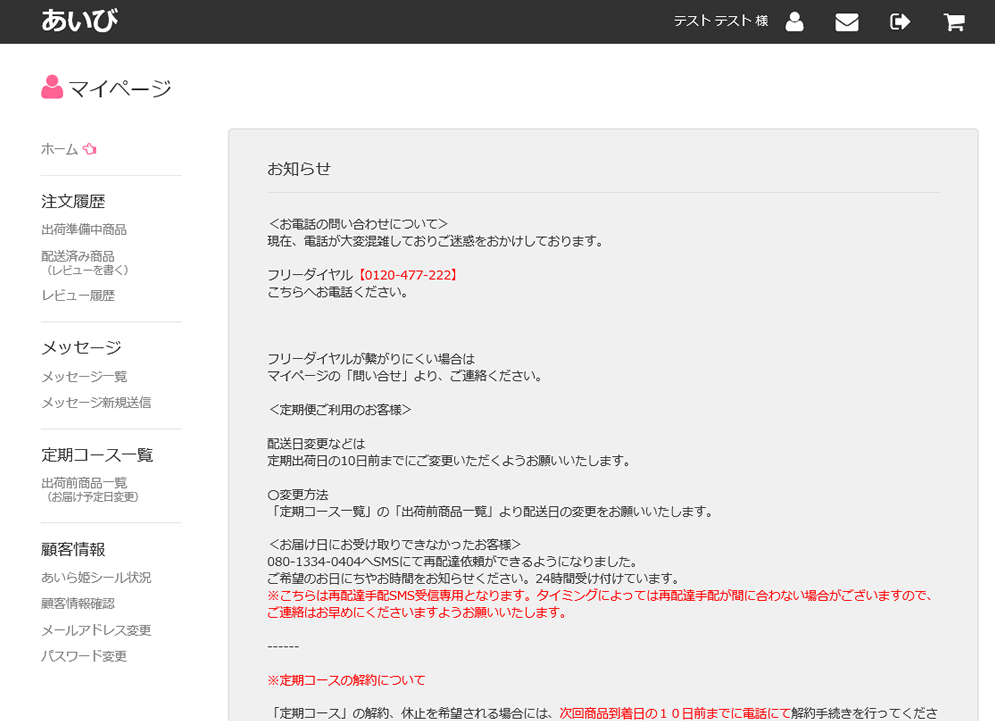Open 配送済み商品 (レビューを書く) link
Screen dimensions: 995x721
click(85, 263)
